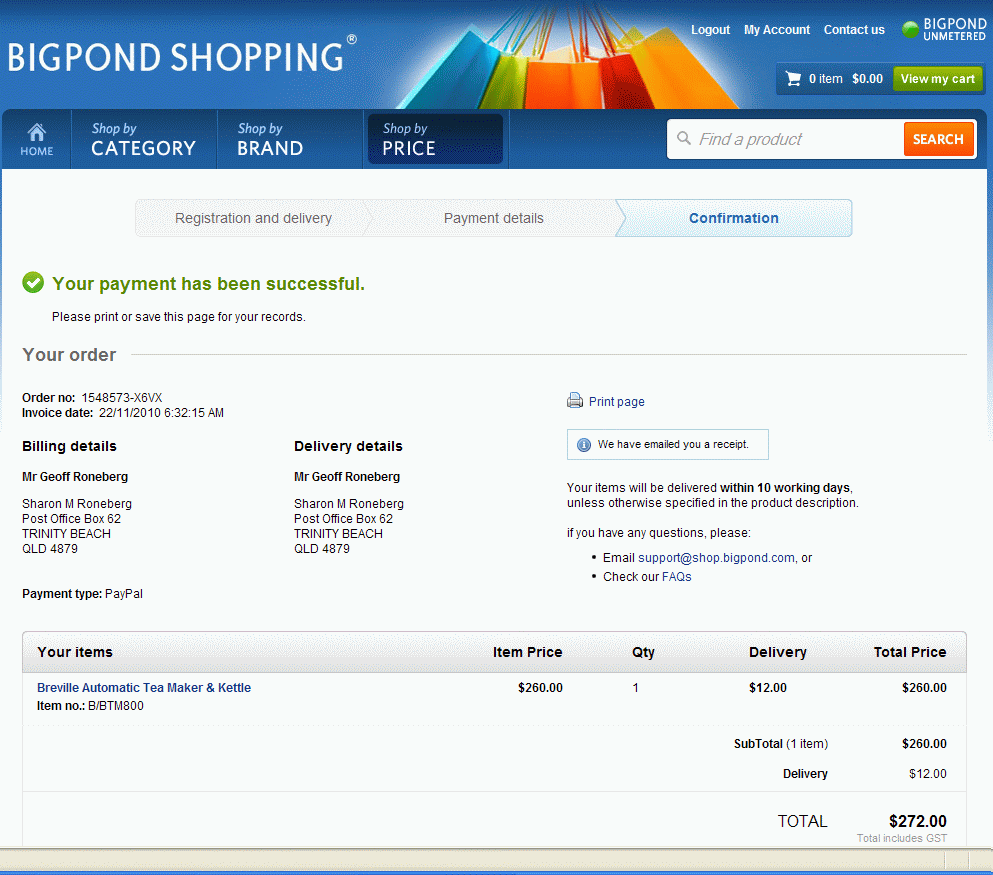Click the 0 item cart count
993x875 pixels.
pyautogui.click(x=825, y=79)
